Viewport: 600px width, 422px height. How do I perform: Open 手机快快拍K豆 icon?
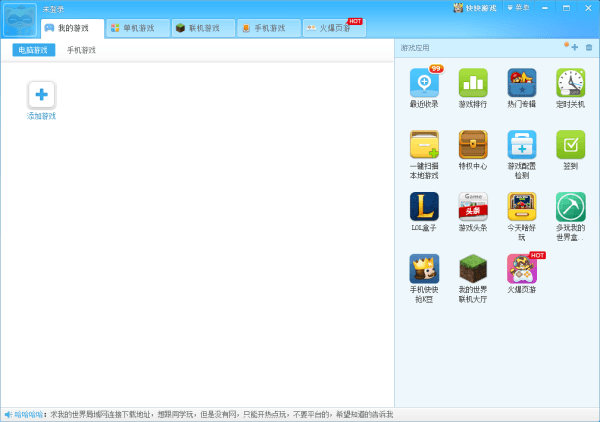coord(424,269)
